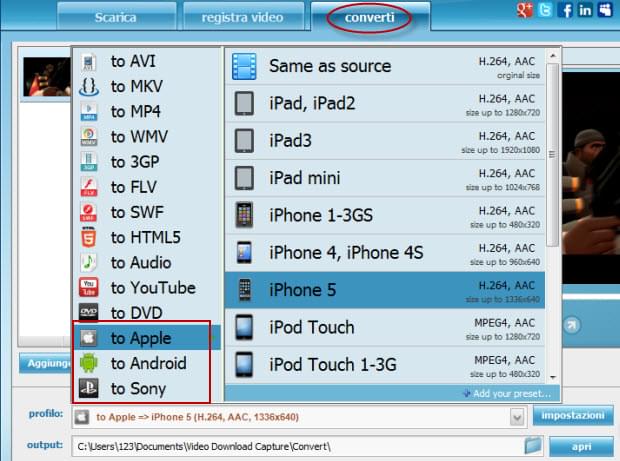Choose the 'to AVI' menu entry
Viewport: 620px width, 461px height.
tap(147, 62)
